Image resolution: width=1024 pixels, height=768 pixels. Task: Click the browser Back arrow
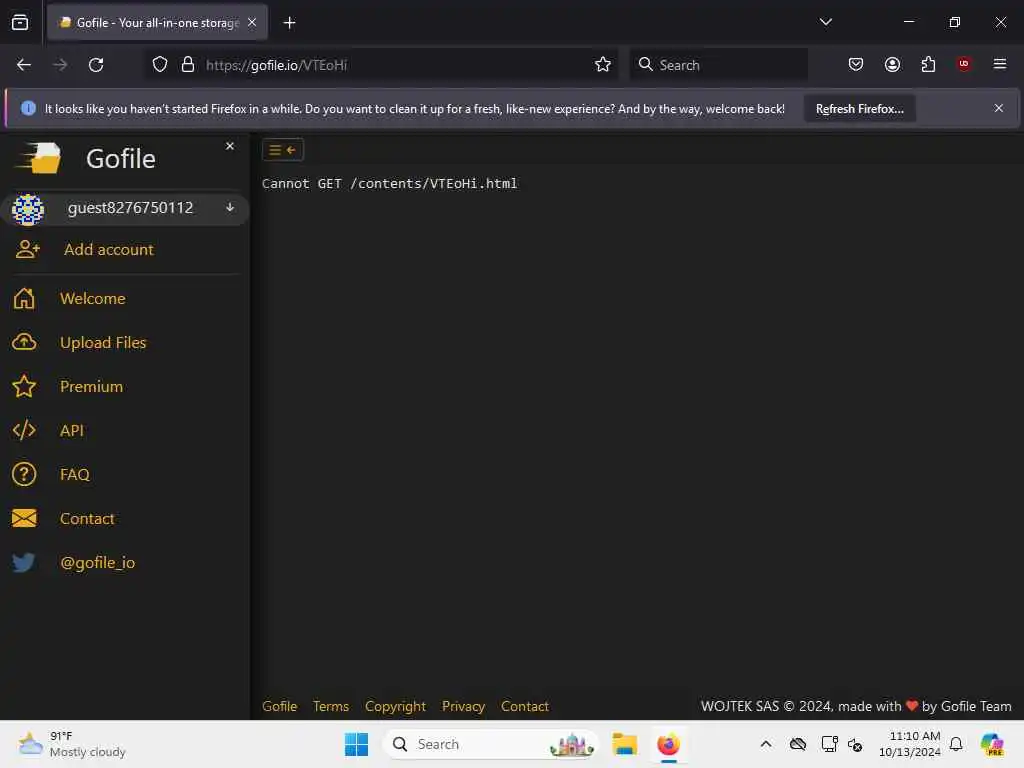24,65
